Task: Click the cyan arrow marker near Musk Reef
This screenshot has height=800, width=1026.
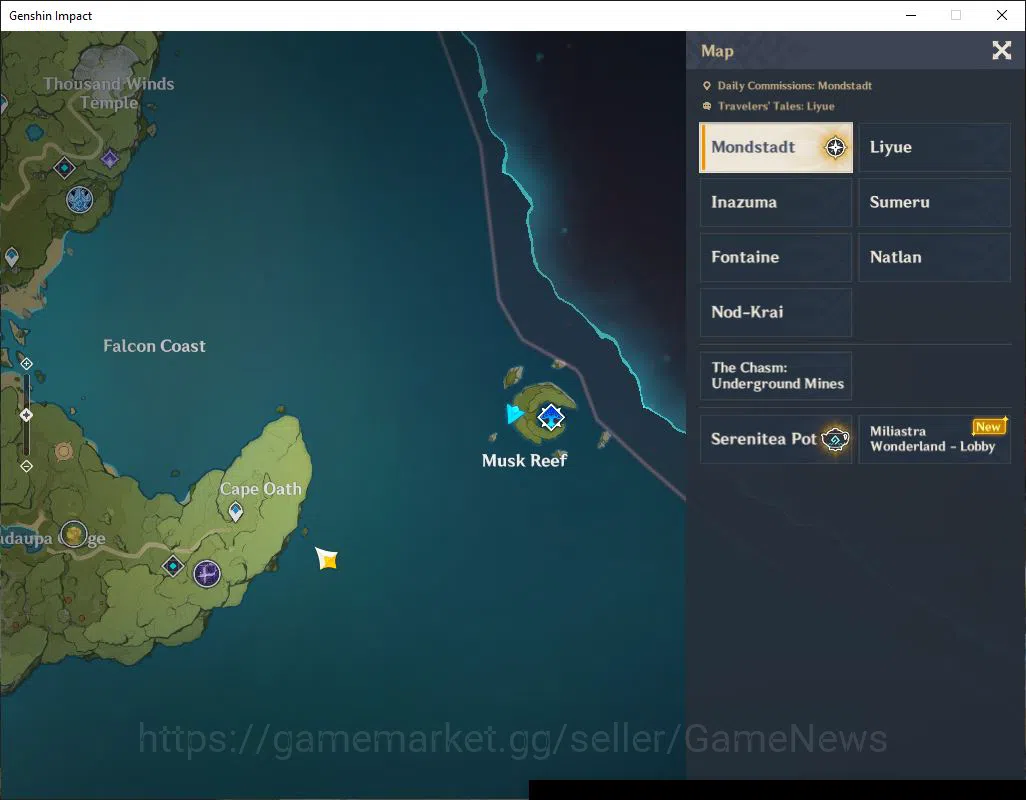Action: (514, 413)
